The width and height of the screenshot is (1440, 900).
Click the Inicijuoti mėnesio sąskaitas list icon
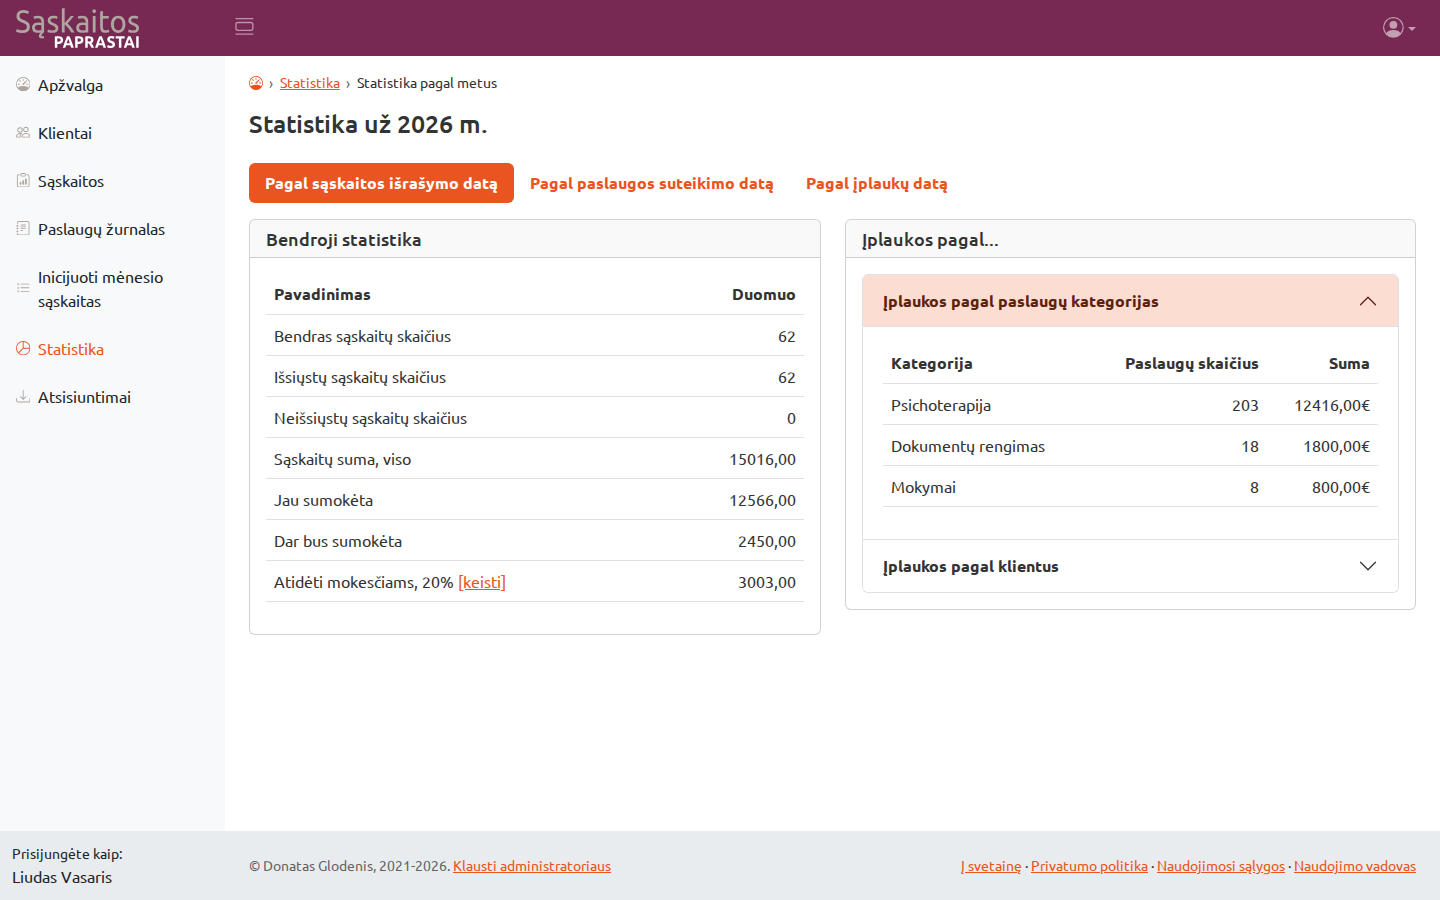(23, 288)
